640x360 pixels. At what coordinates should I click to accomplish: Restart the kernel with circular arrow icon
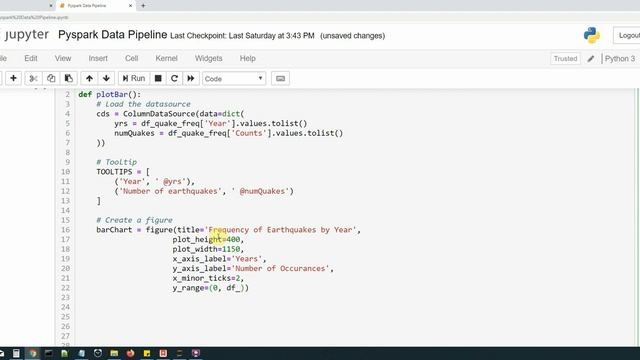pyautogui.click(x=174, y=78)
